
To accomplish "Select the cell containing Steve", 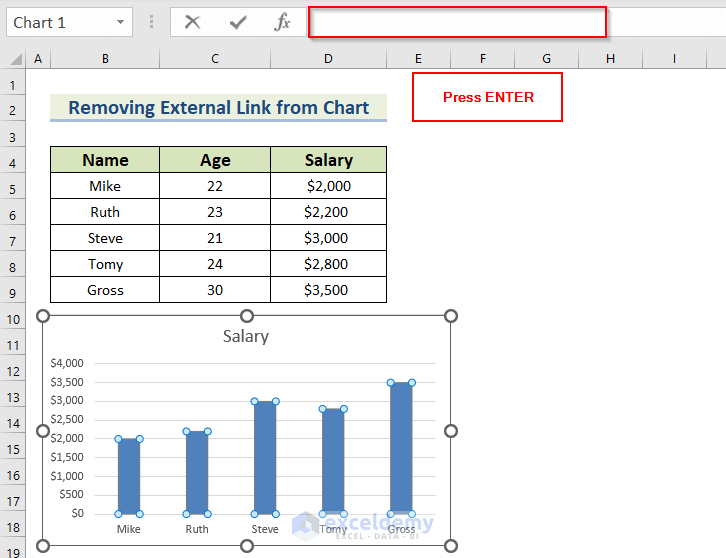I will pos(105,238).
